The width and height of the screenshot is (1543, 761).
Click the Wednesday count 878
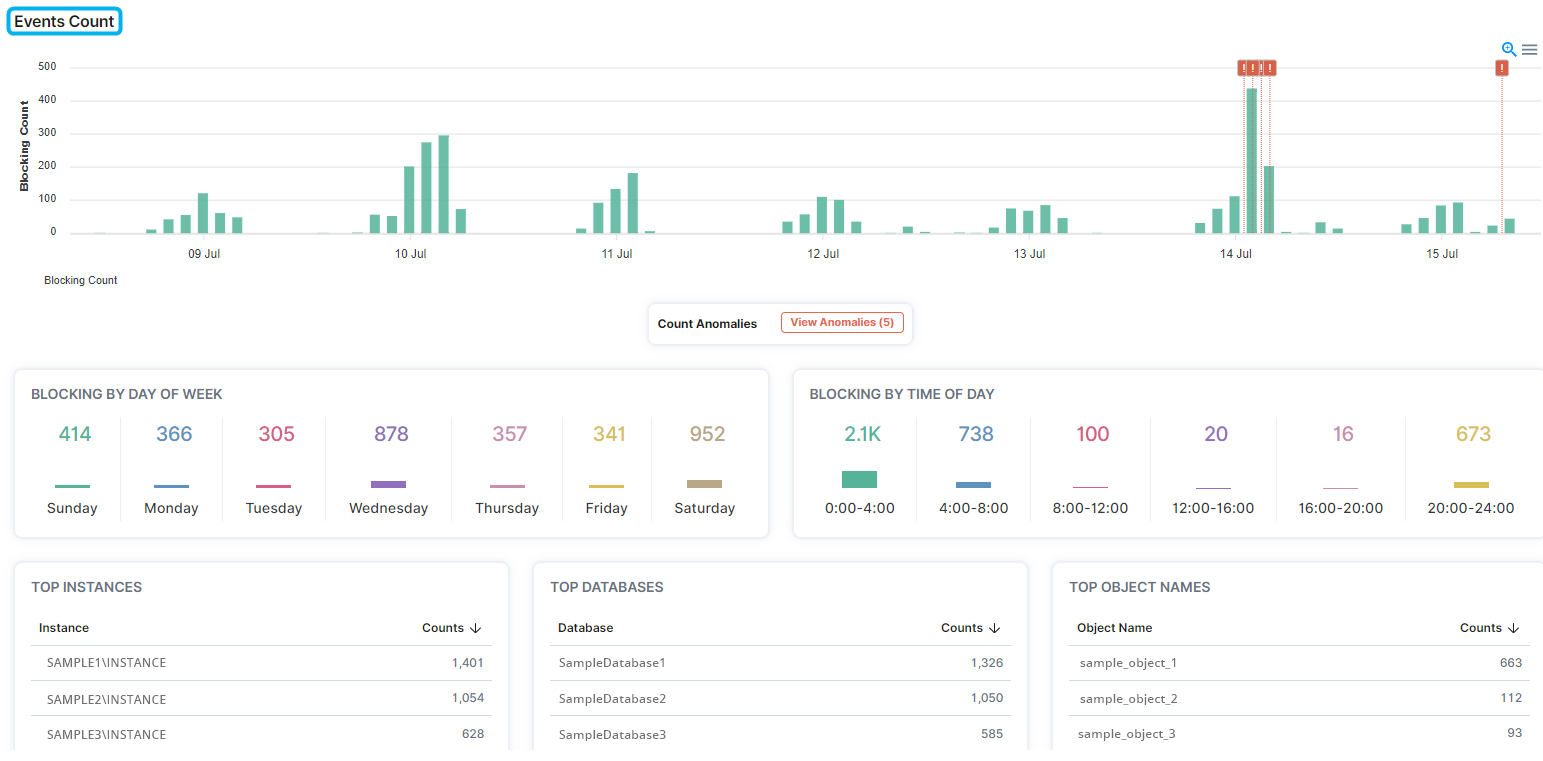(391, 434)
